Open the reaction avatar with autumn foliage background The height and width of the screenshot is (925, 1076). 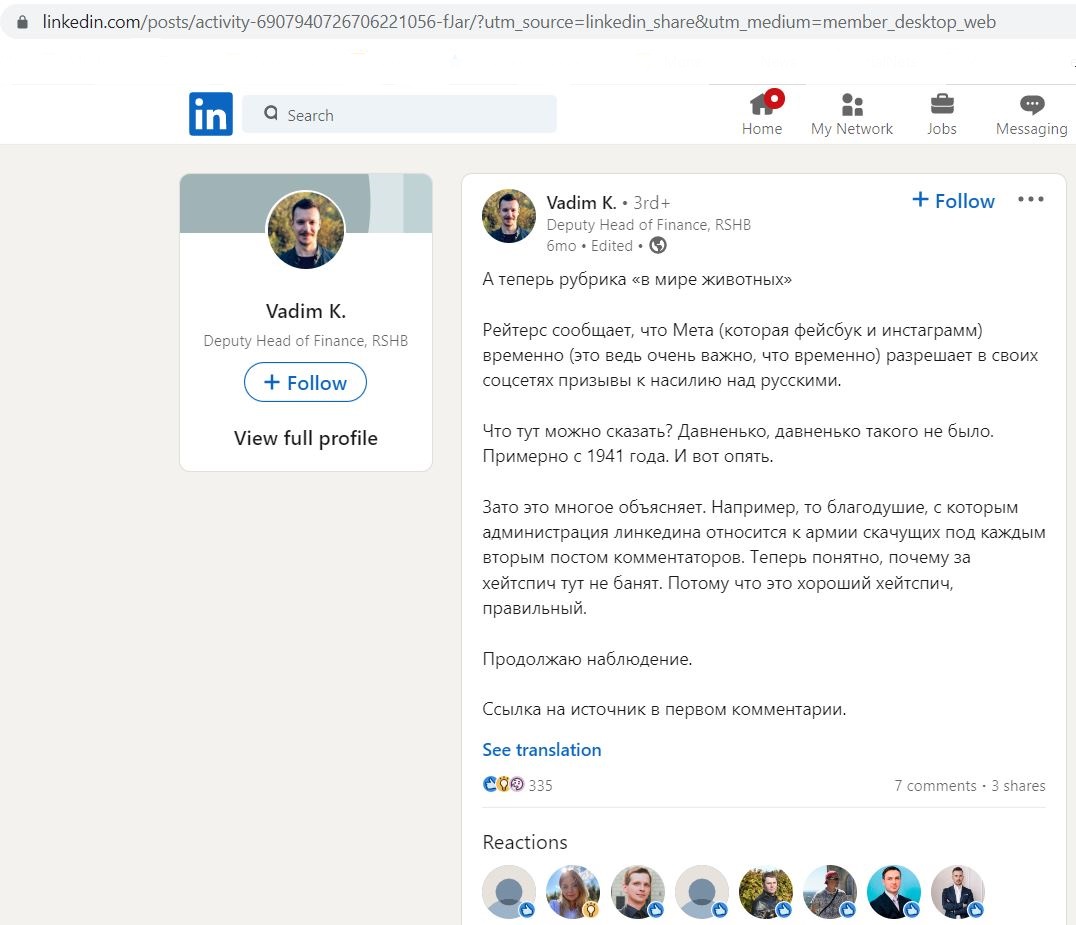[766, 892]
